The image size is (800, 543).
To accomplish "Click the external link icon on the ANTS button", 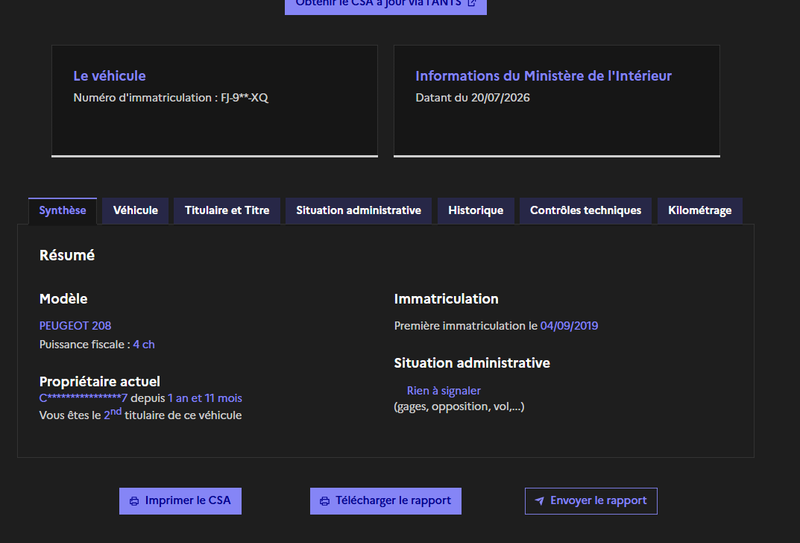I will point(472,3).
